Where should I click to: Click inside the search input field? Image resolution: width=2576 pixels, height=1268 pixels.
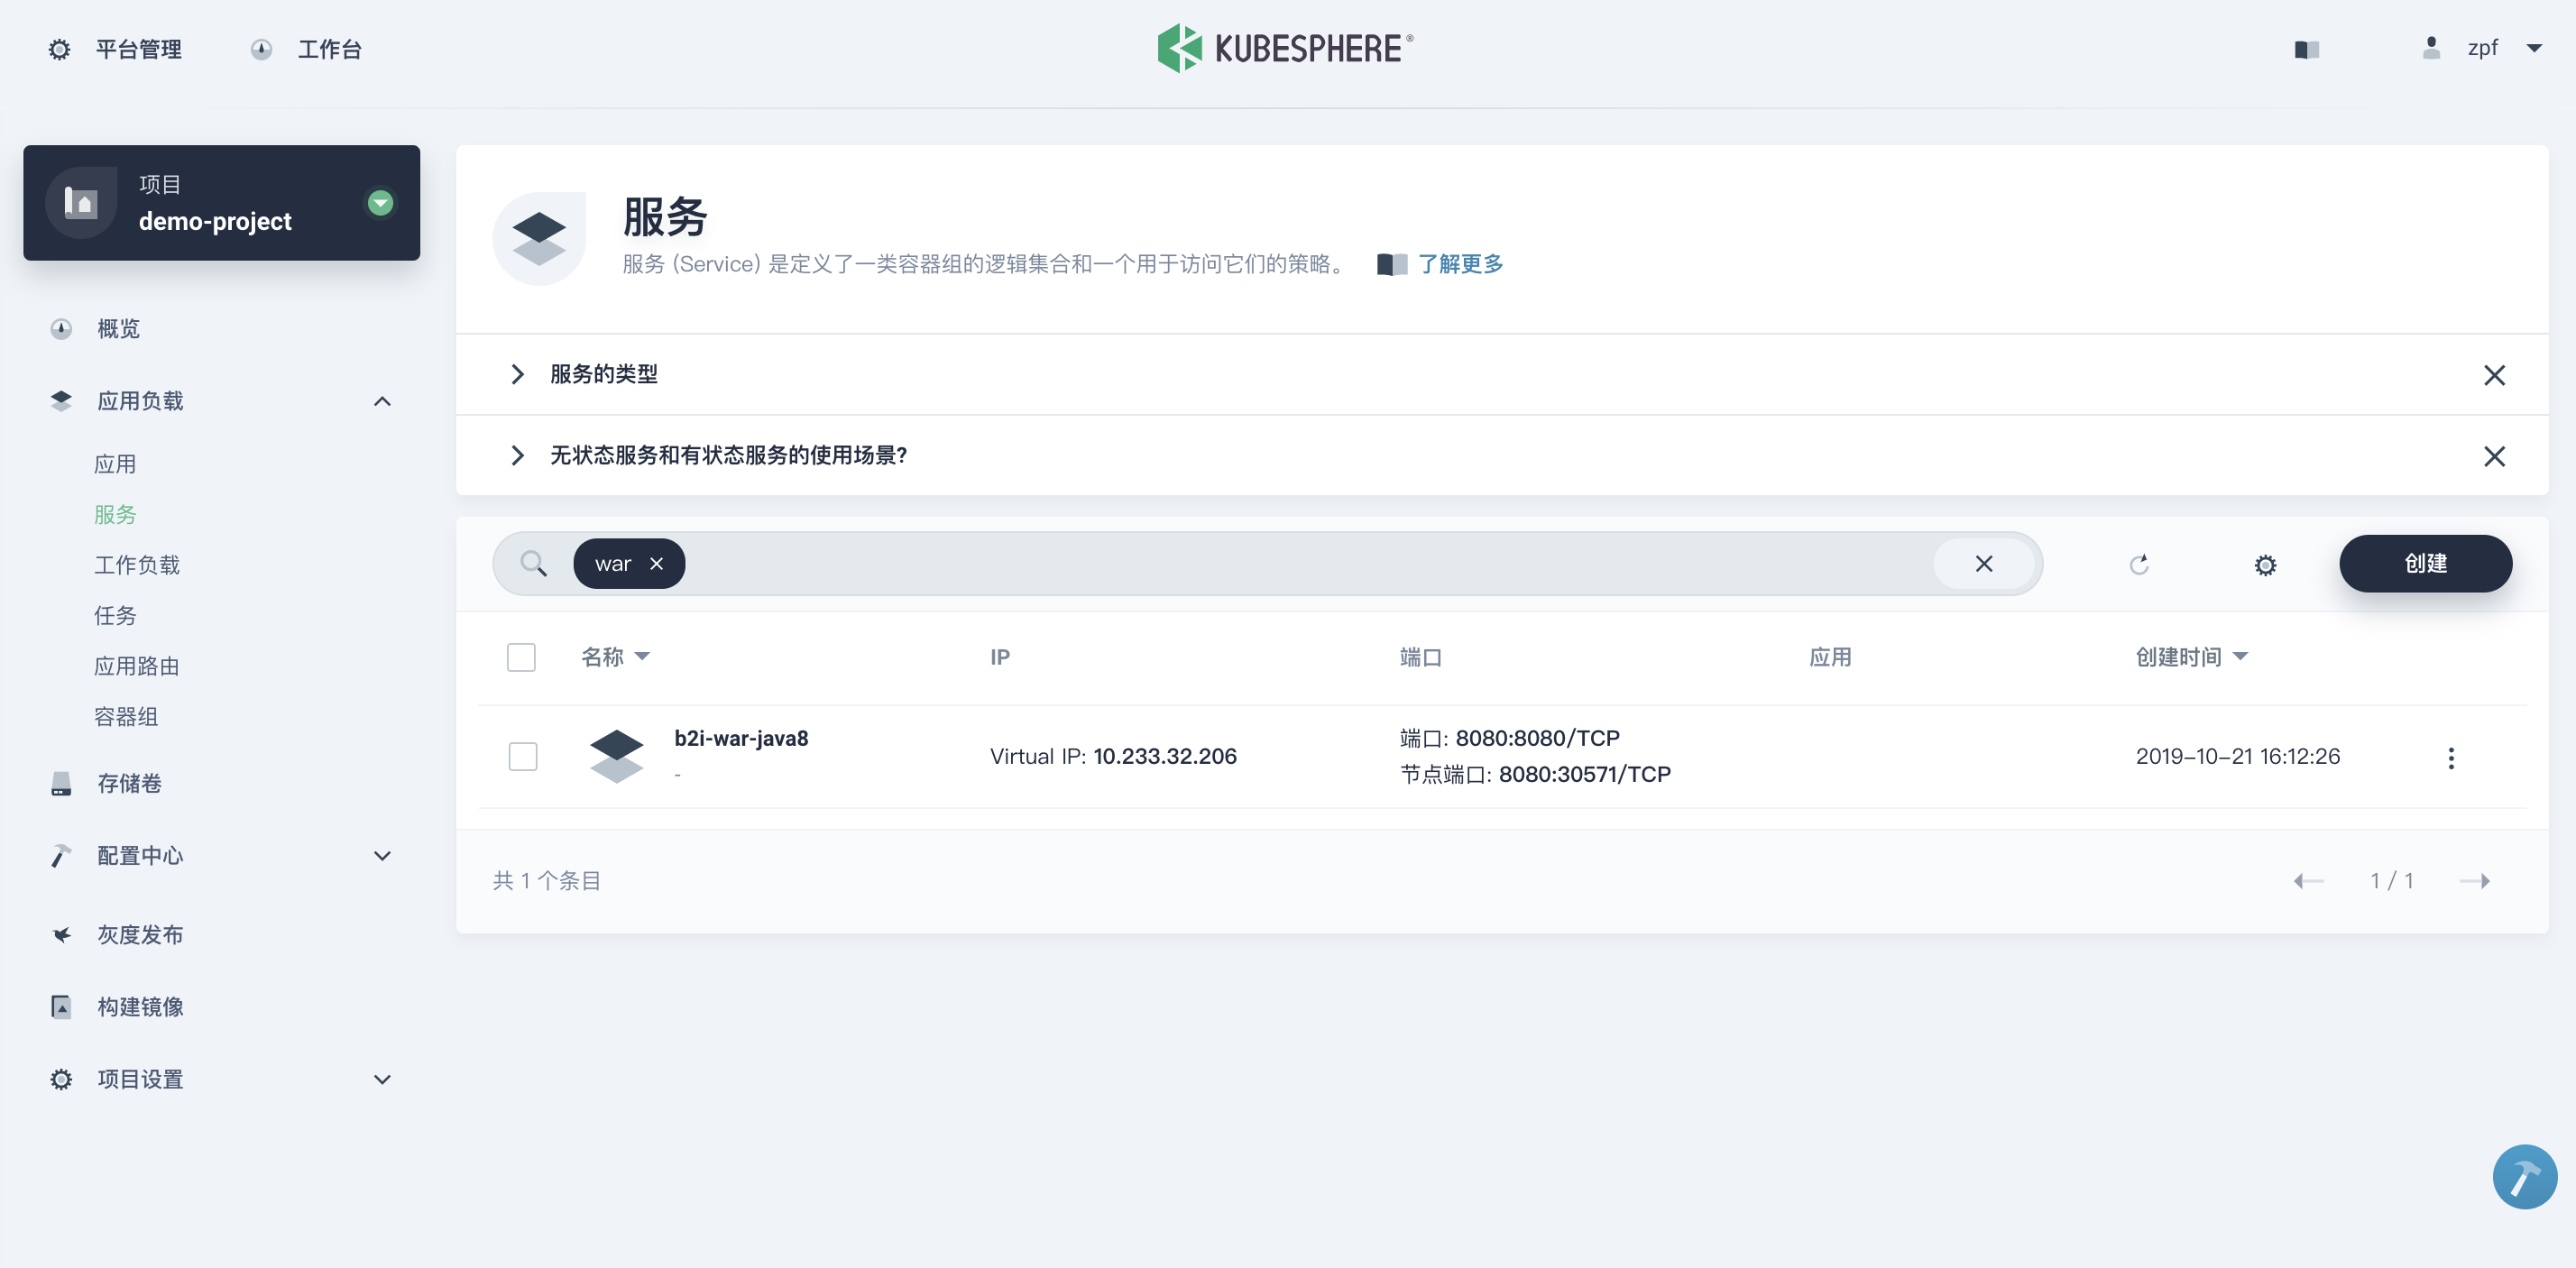click(x=1300, y=564)
